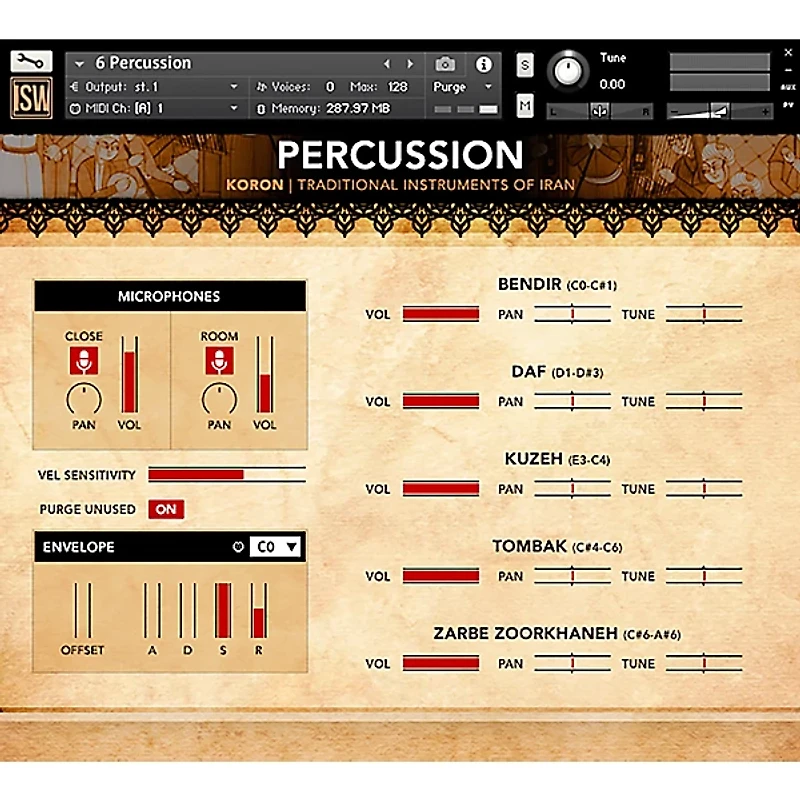Go to previous instrument arrow
The height and width of the screenshot is (800, 800).
click(x=387, y=64)
